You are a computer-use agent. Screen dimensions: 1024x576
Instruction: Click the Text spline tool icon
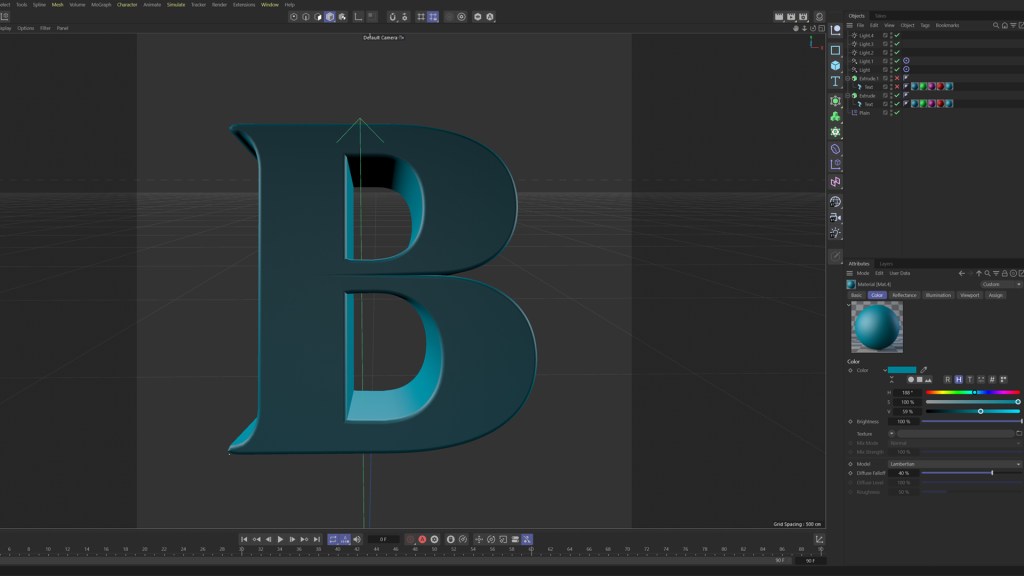coord(835,82)
